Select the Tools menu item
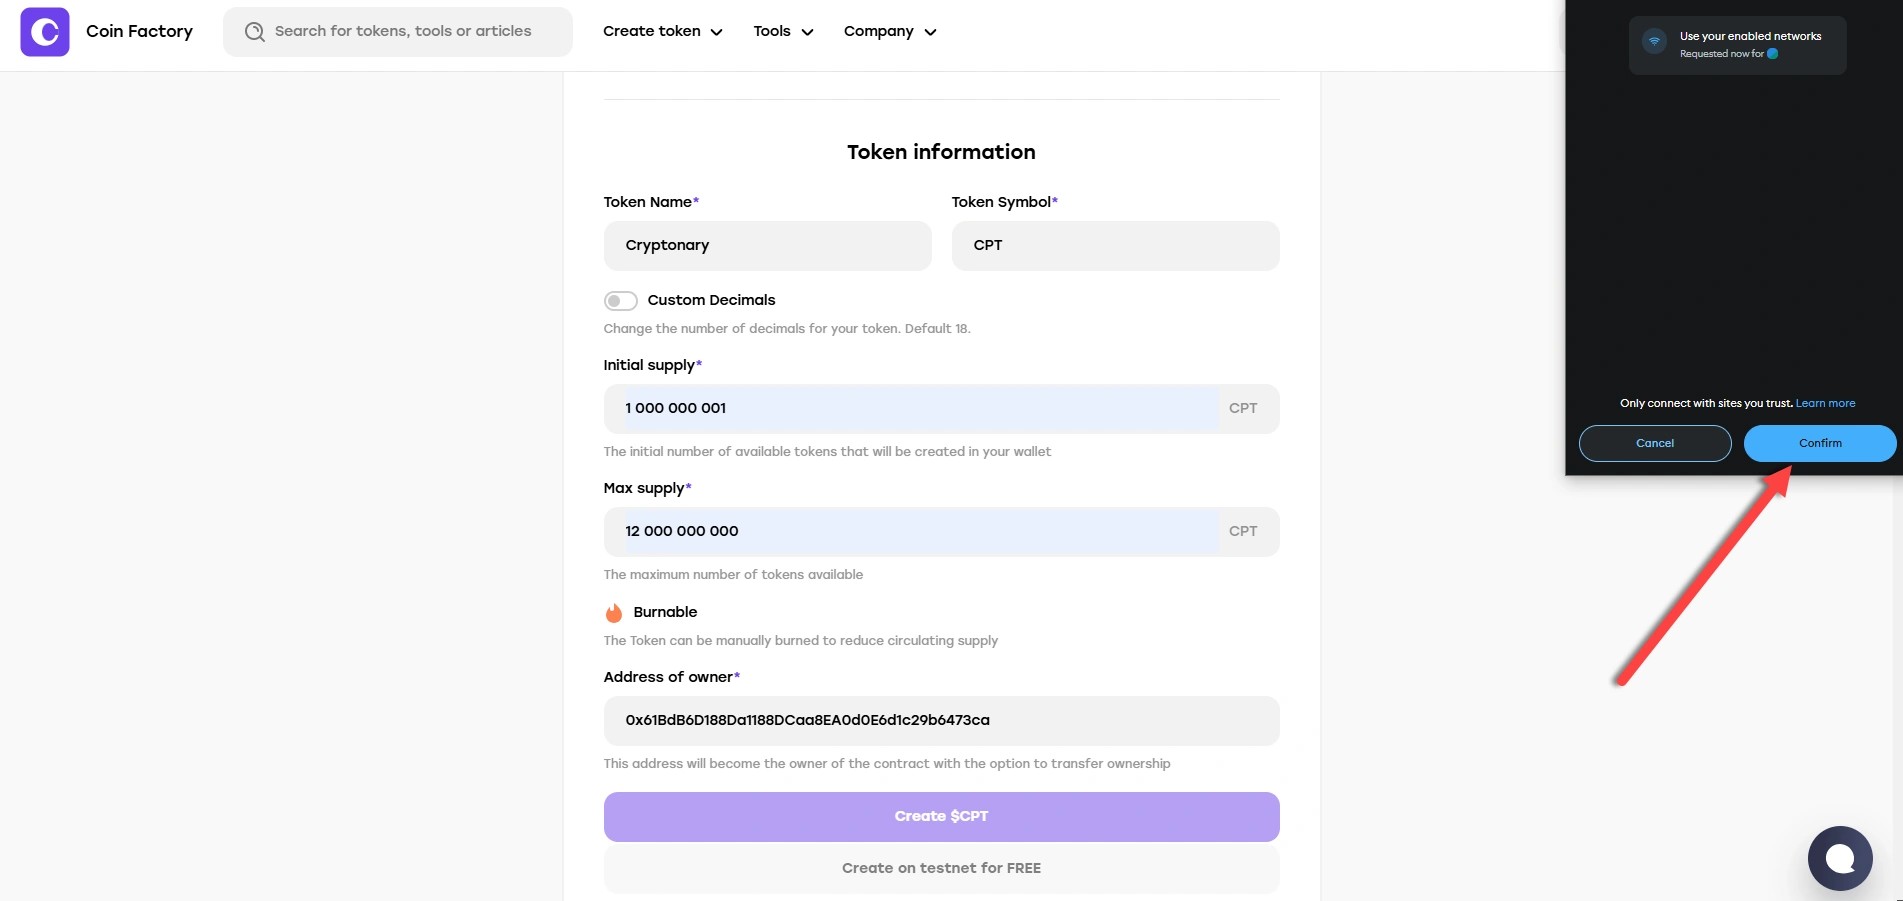 (772, 31)
